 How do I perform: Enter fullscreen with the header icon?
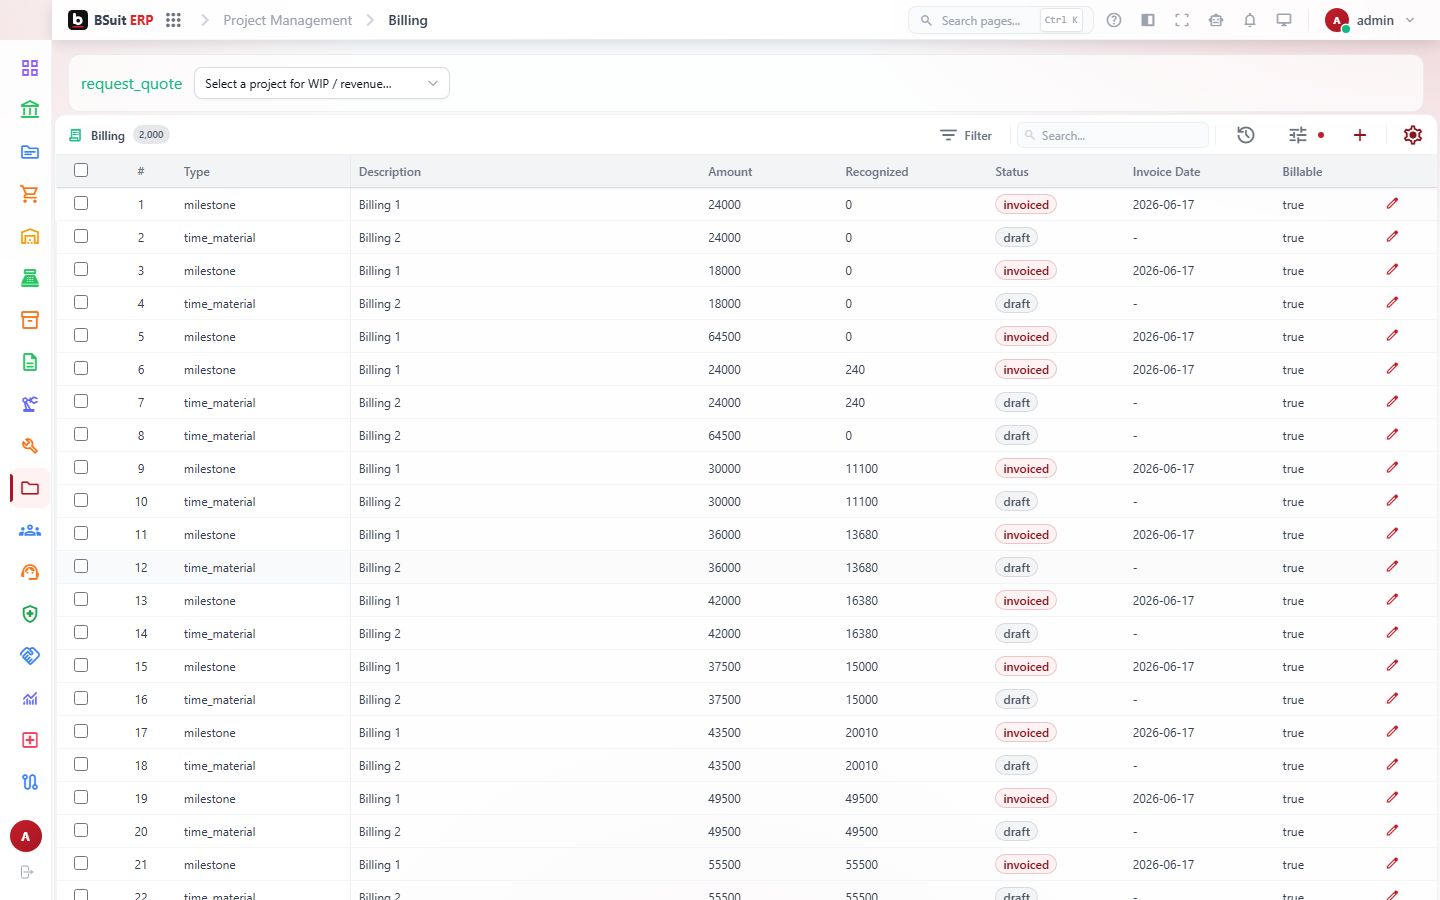click(x=1182, y=20)
